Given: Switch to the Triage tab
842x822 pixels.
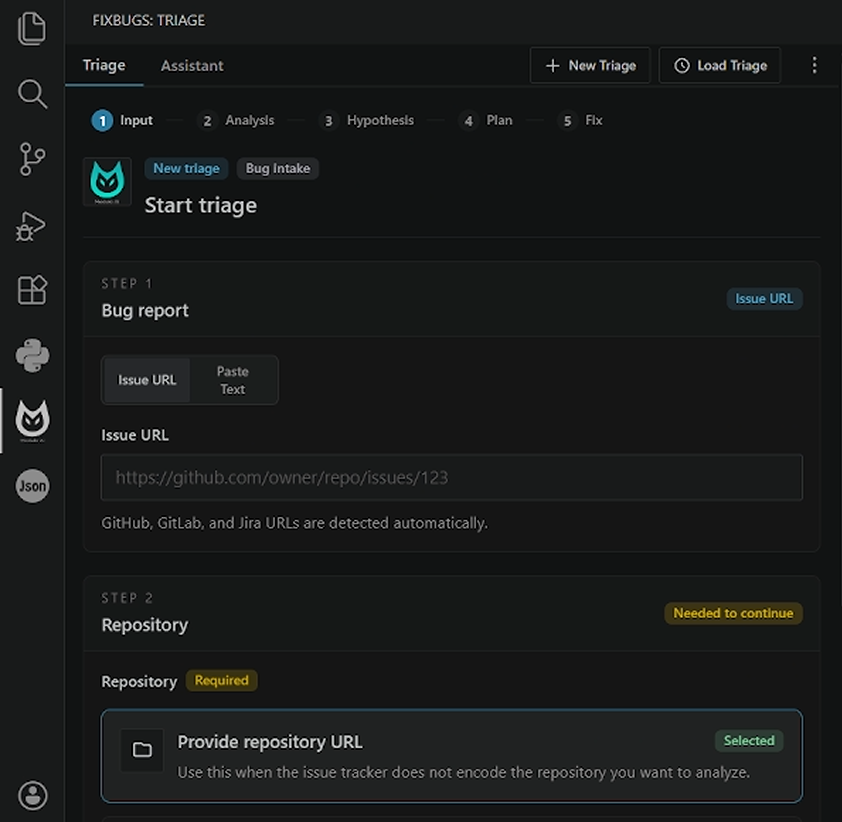Looking at the screenshot, I should (x=104, y=66).
